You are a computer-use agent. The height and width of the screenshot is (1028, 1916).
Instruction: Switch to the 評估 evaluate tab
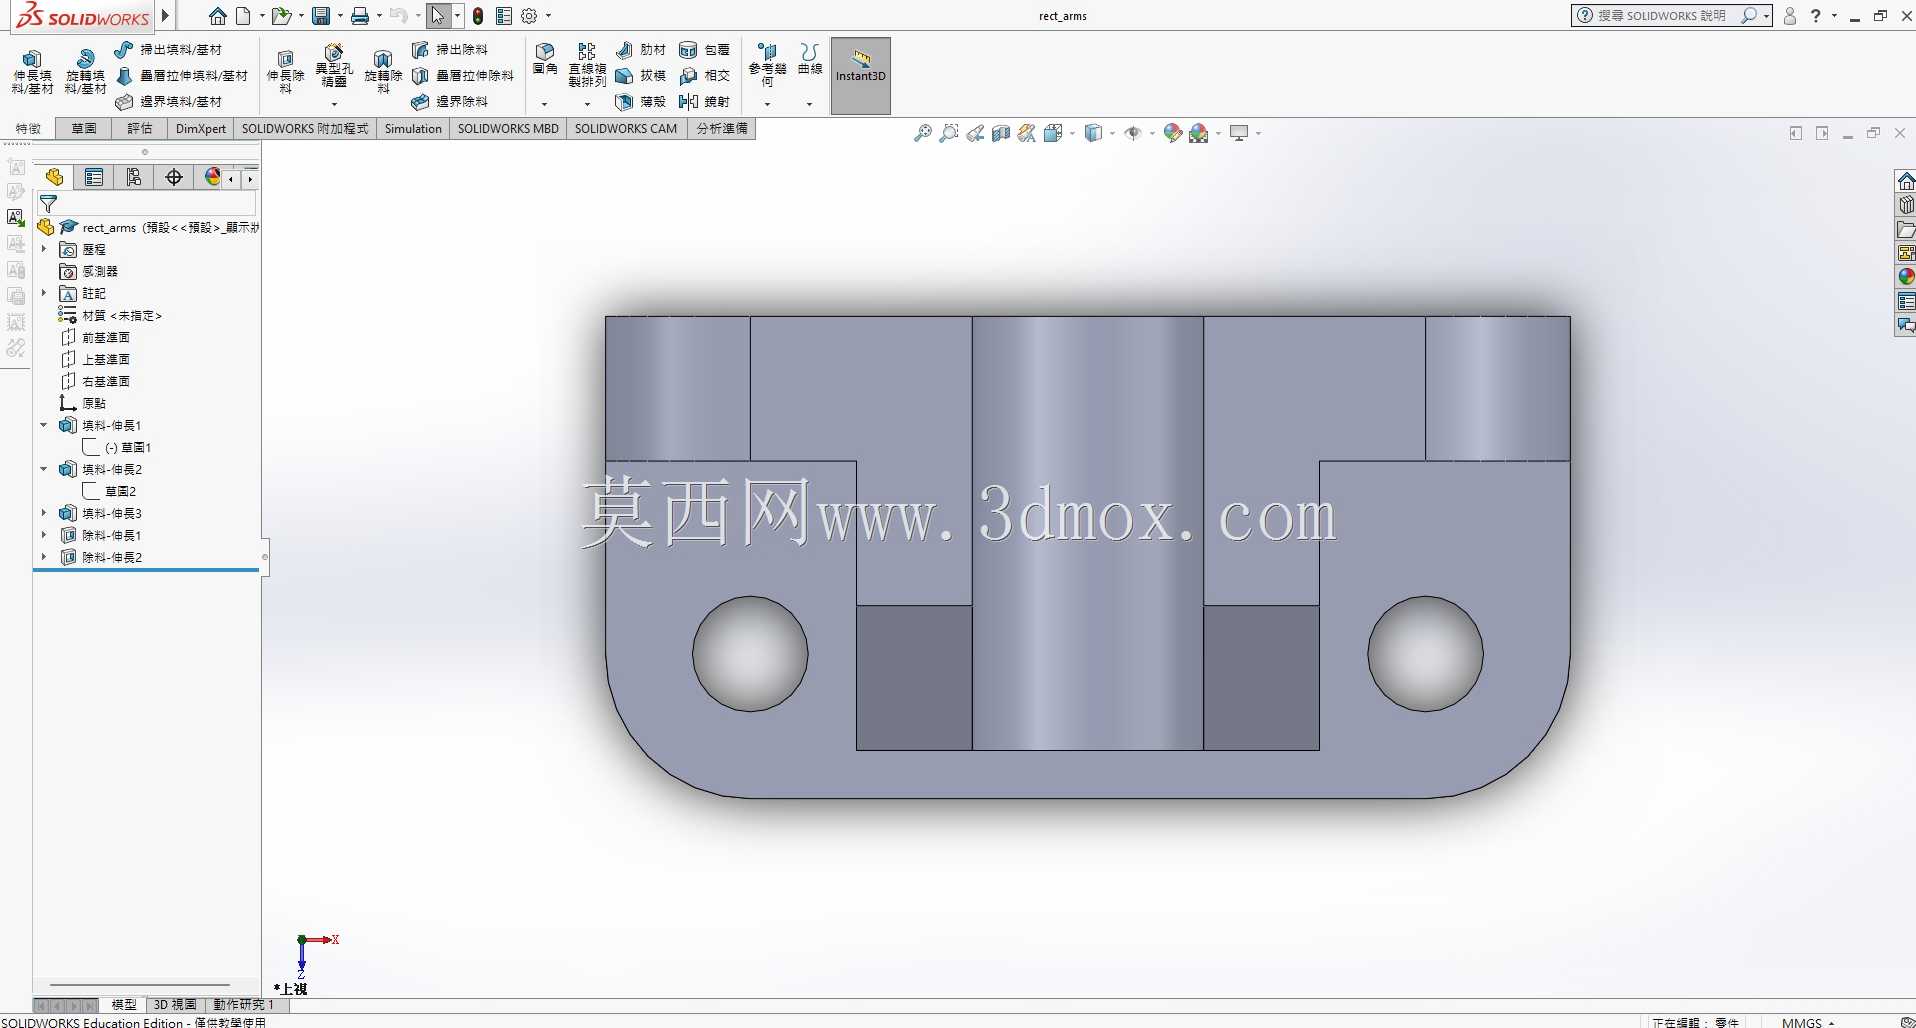click(x=140, y=129)
